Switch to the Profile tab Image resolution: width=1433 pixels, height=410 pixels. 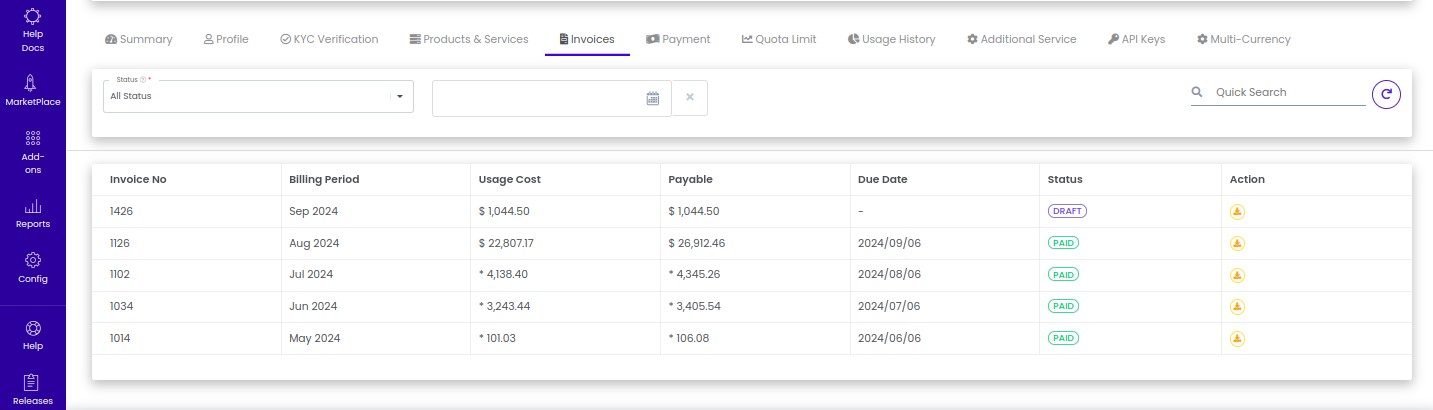(x=226, y=39)
